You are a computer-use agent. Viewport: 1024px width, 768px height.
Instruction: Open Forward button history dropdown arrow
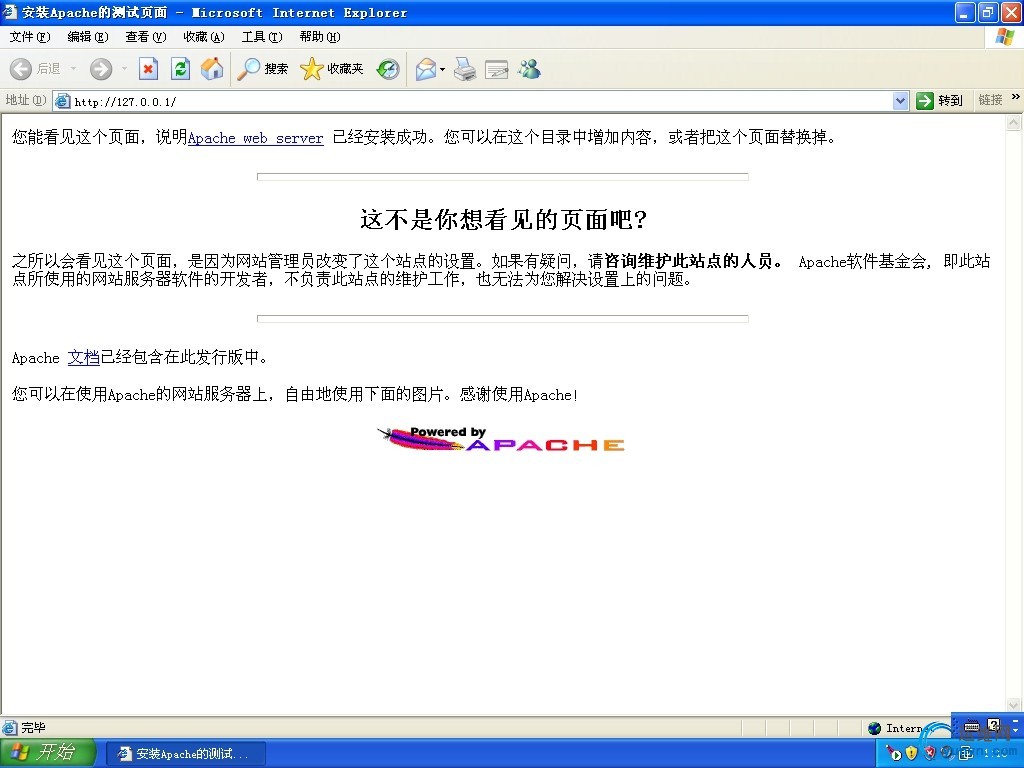coord(124,69)
